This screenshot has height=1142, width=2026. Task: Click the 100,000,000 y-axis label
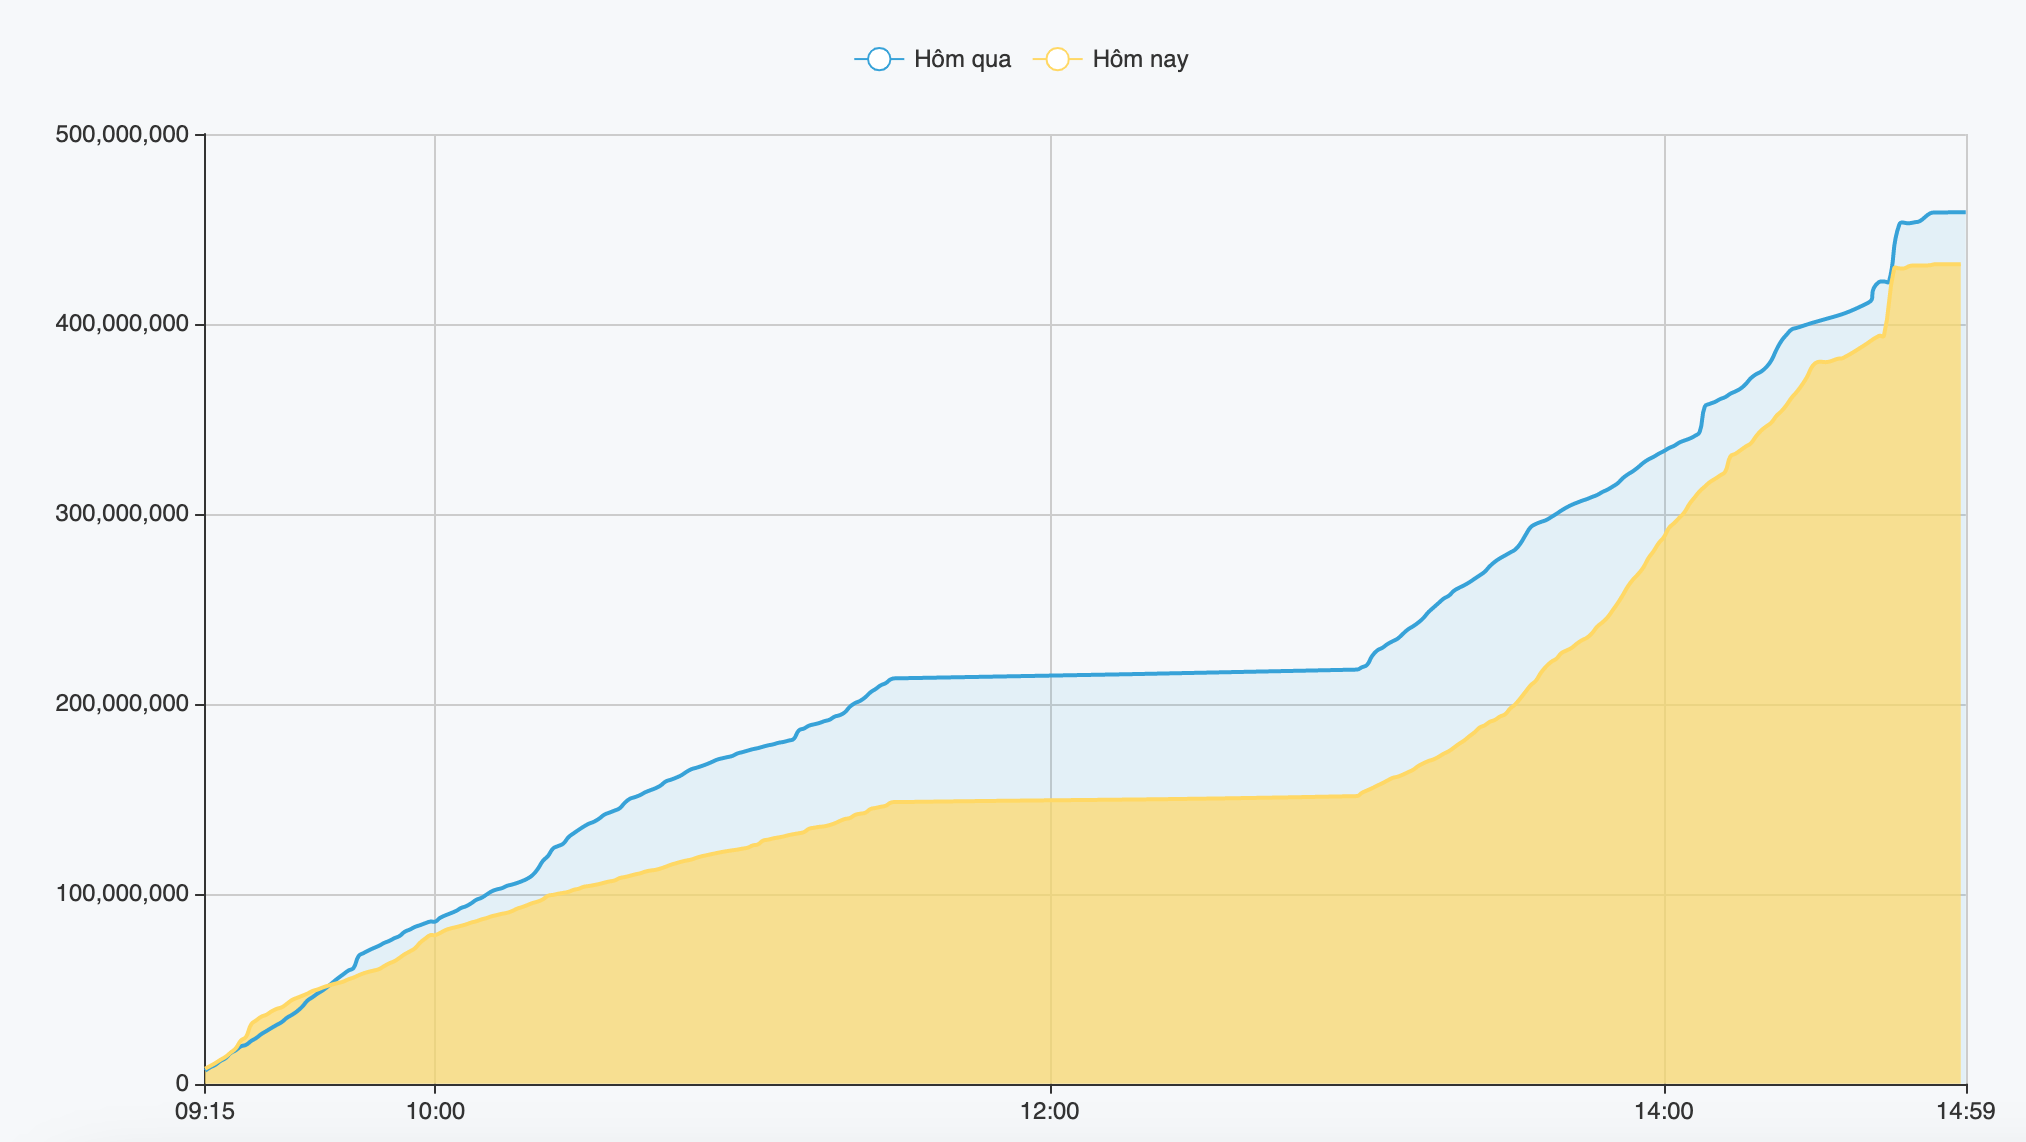[x=122, y=894]
